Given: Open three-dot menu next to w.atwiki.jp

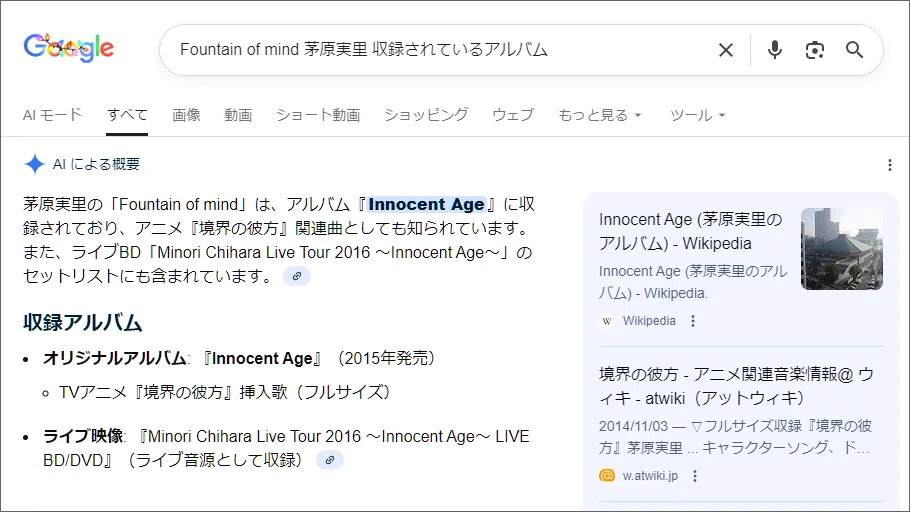Looking at the screenshot, I should [695, 476].
